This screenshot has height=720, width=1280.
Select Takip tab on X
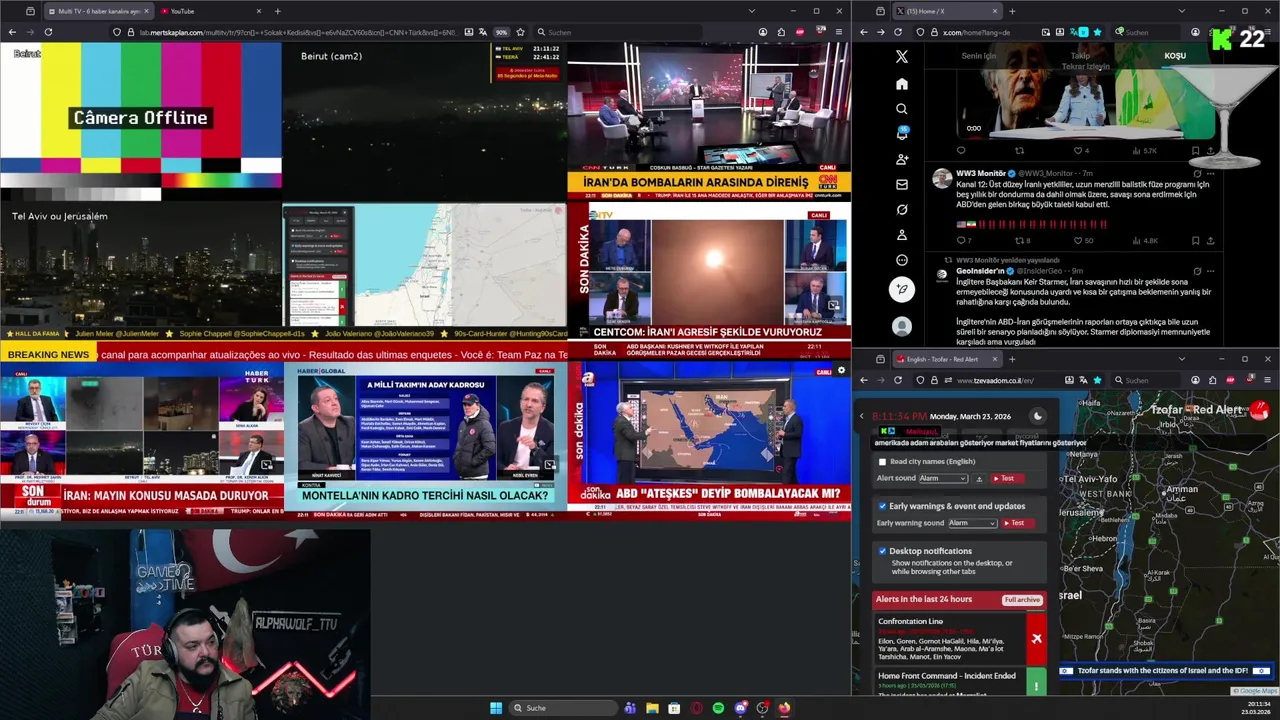(x=1080, y=56)
